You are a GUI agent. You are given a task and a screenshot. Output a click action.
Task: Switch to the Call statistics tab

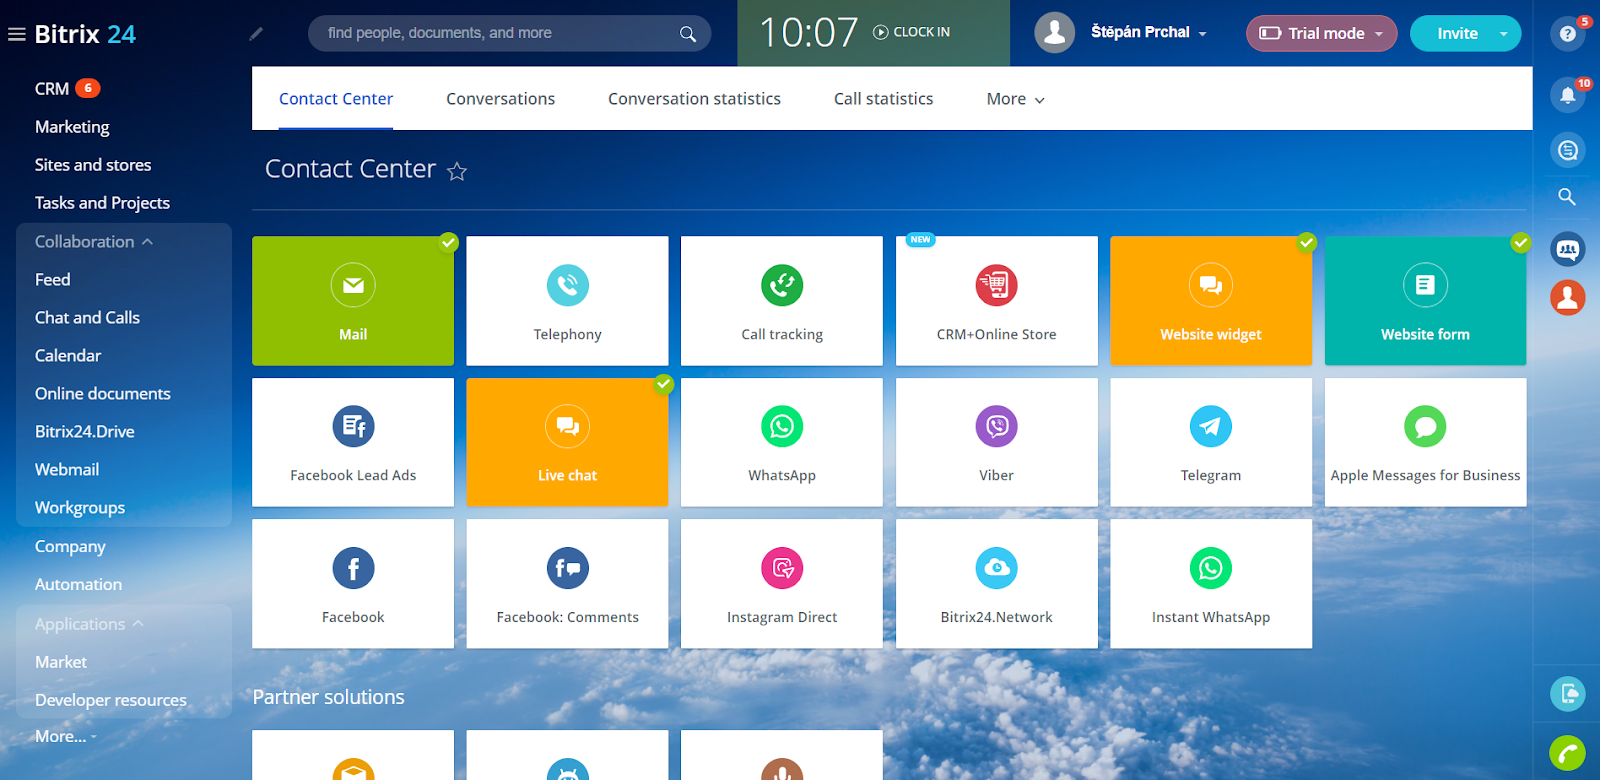(883, 99)
